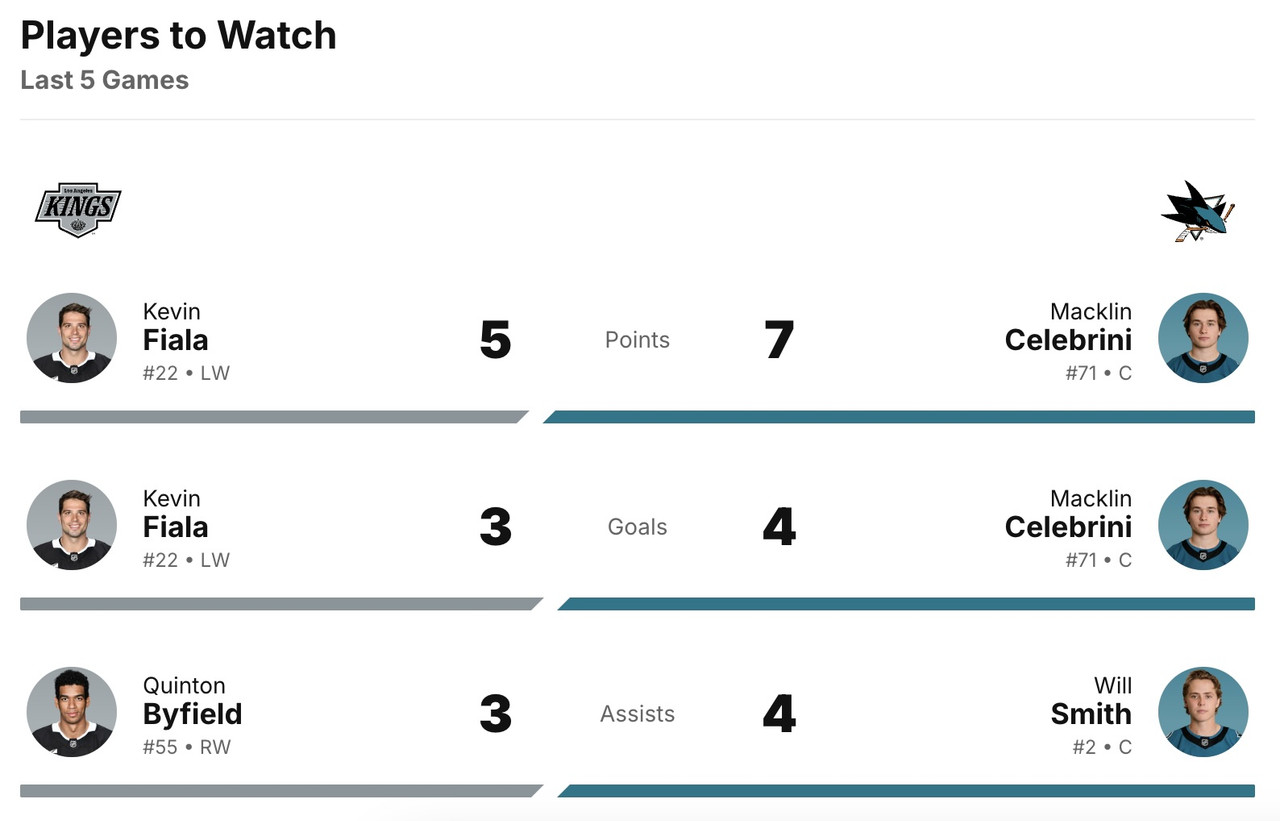This screenshot has width=1280, height=821.
Task: Click the Players to Watch heading
Action: (x=178, y=36)
